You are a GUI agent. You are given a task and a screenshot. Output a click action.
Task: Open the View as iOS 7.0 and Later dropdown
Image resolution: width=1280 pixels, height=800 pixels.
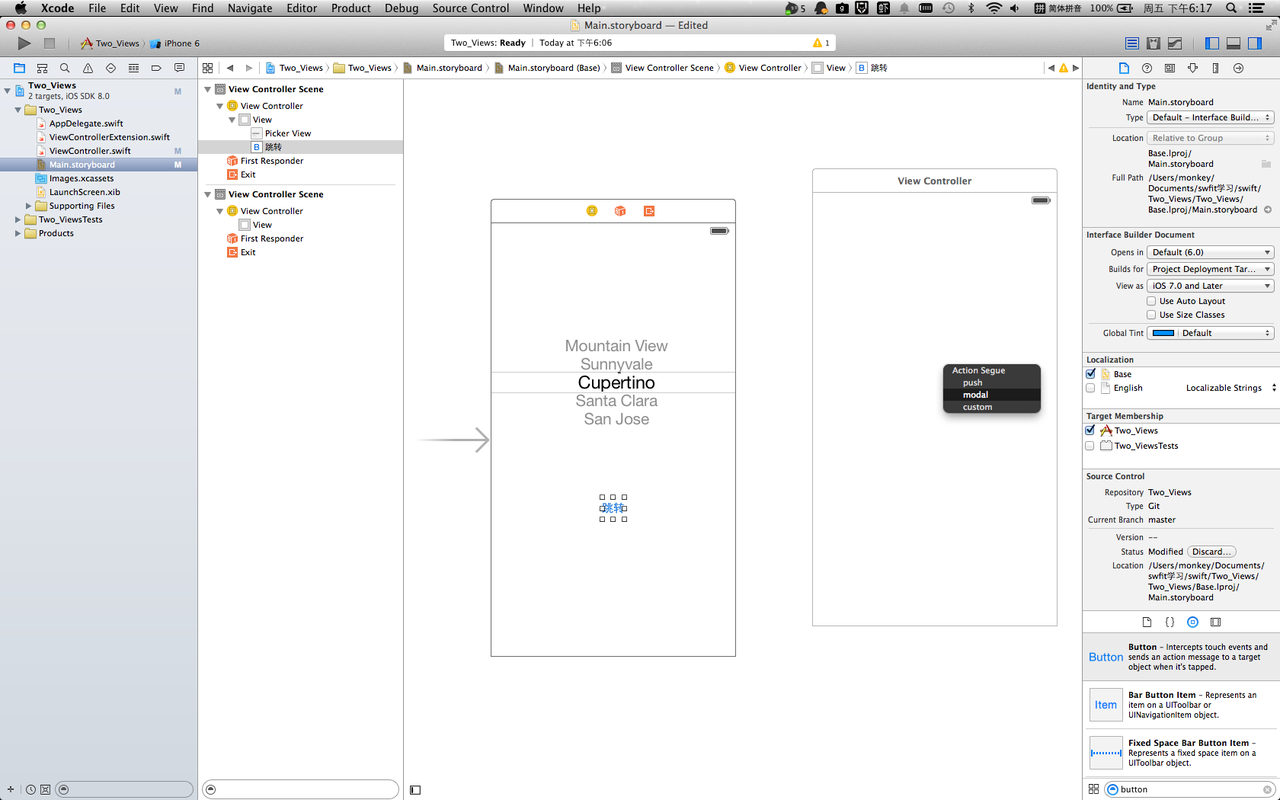(x=1210, y=286)
